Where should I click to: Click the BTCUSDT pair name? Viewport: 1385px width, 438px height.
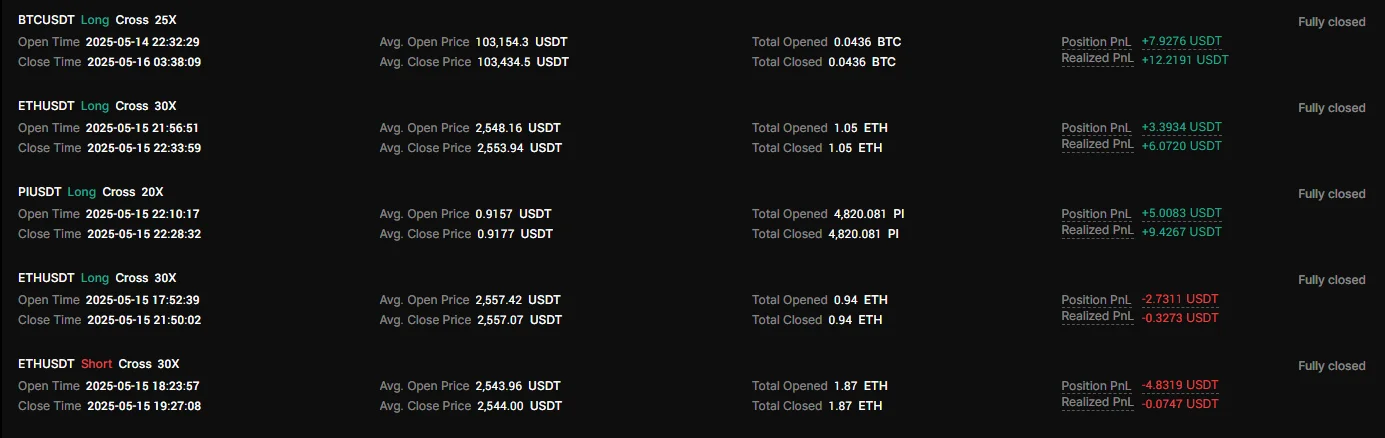[44, 20]
